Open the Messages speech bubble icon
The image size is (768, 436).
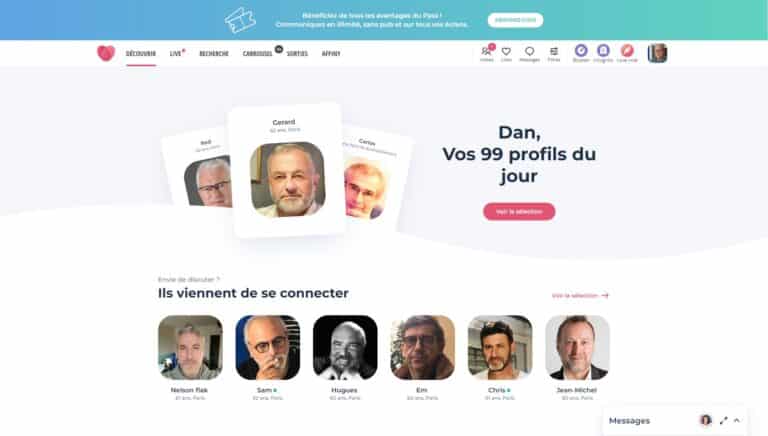(x=529, y=53)
